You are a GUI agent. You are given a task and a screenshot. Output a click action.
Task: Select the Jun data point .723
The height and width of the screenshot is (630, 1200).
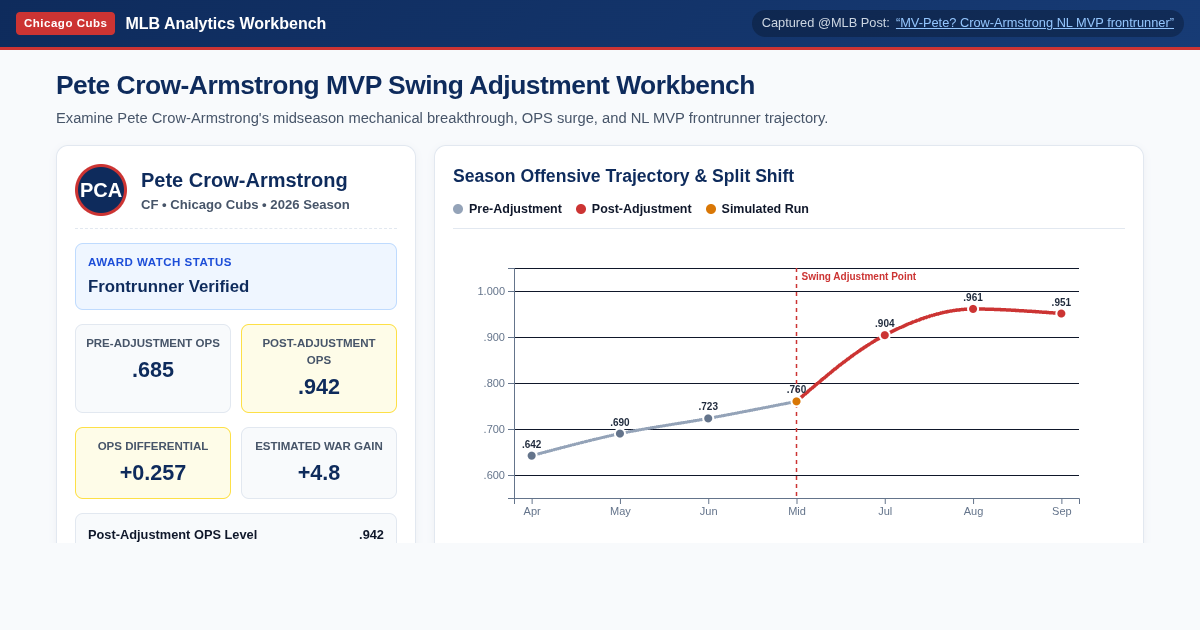tap(708, 419)
